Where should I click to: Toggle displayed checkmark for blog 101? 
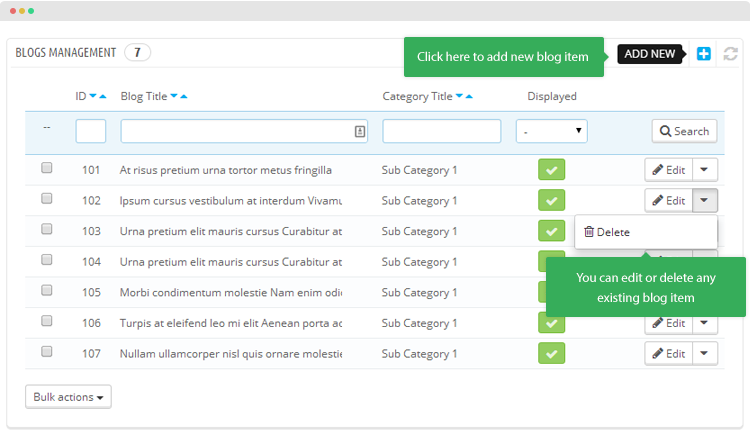pyautogui.click(x=551, y=169)
